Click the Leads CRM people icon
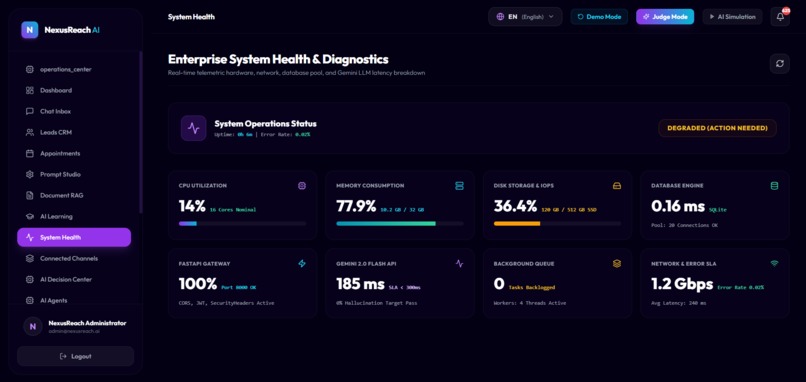 30,133
